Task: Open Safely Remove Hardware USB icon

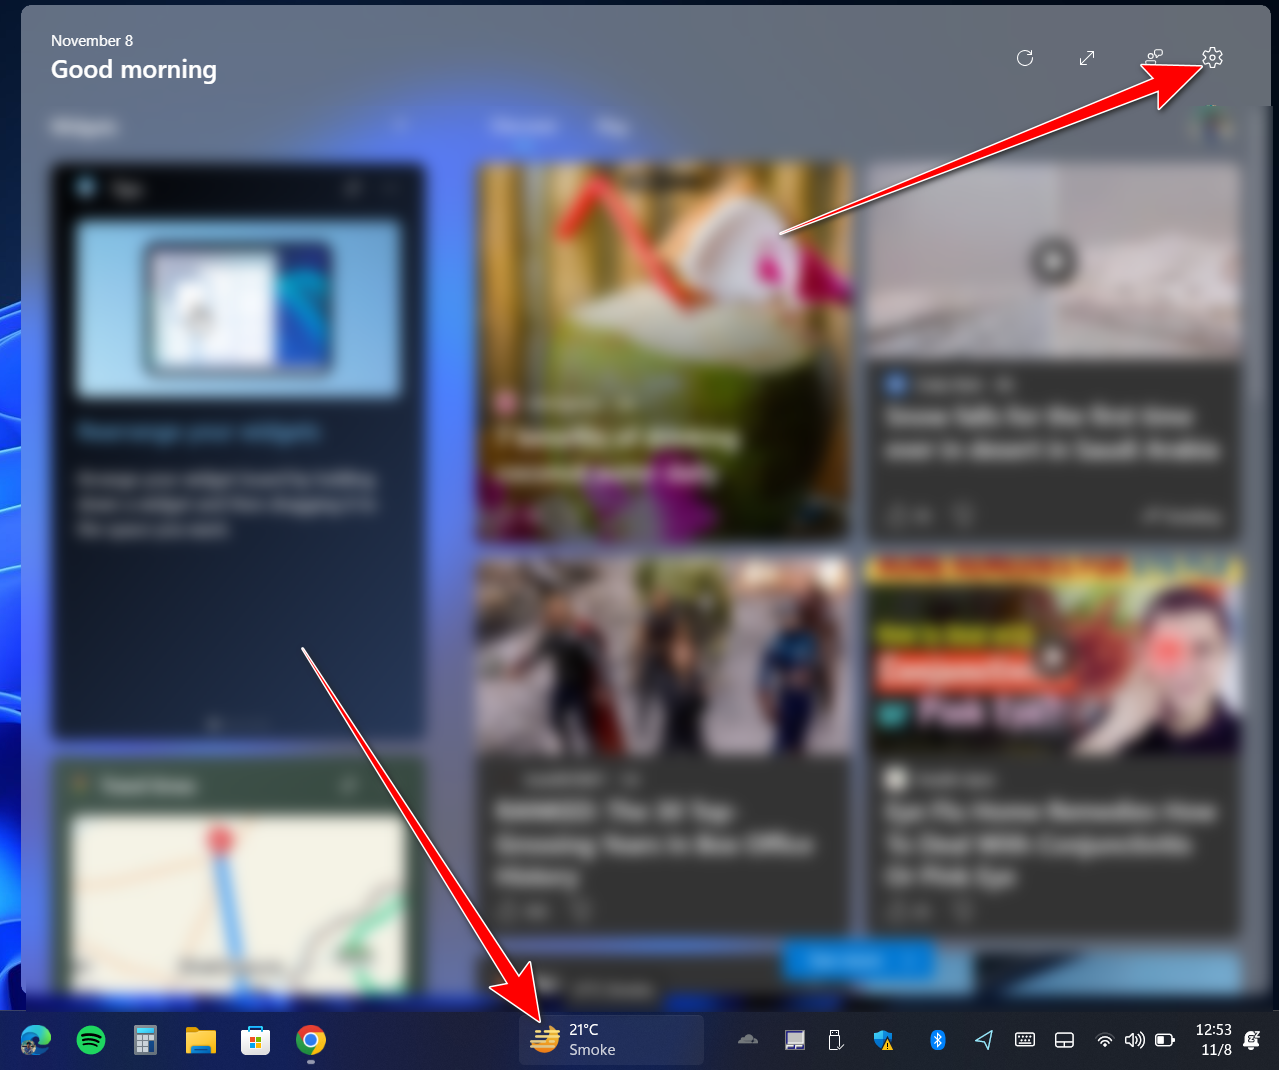Action: (x=836, y=1041)
